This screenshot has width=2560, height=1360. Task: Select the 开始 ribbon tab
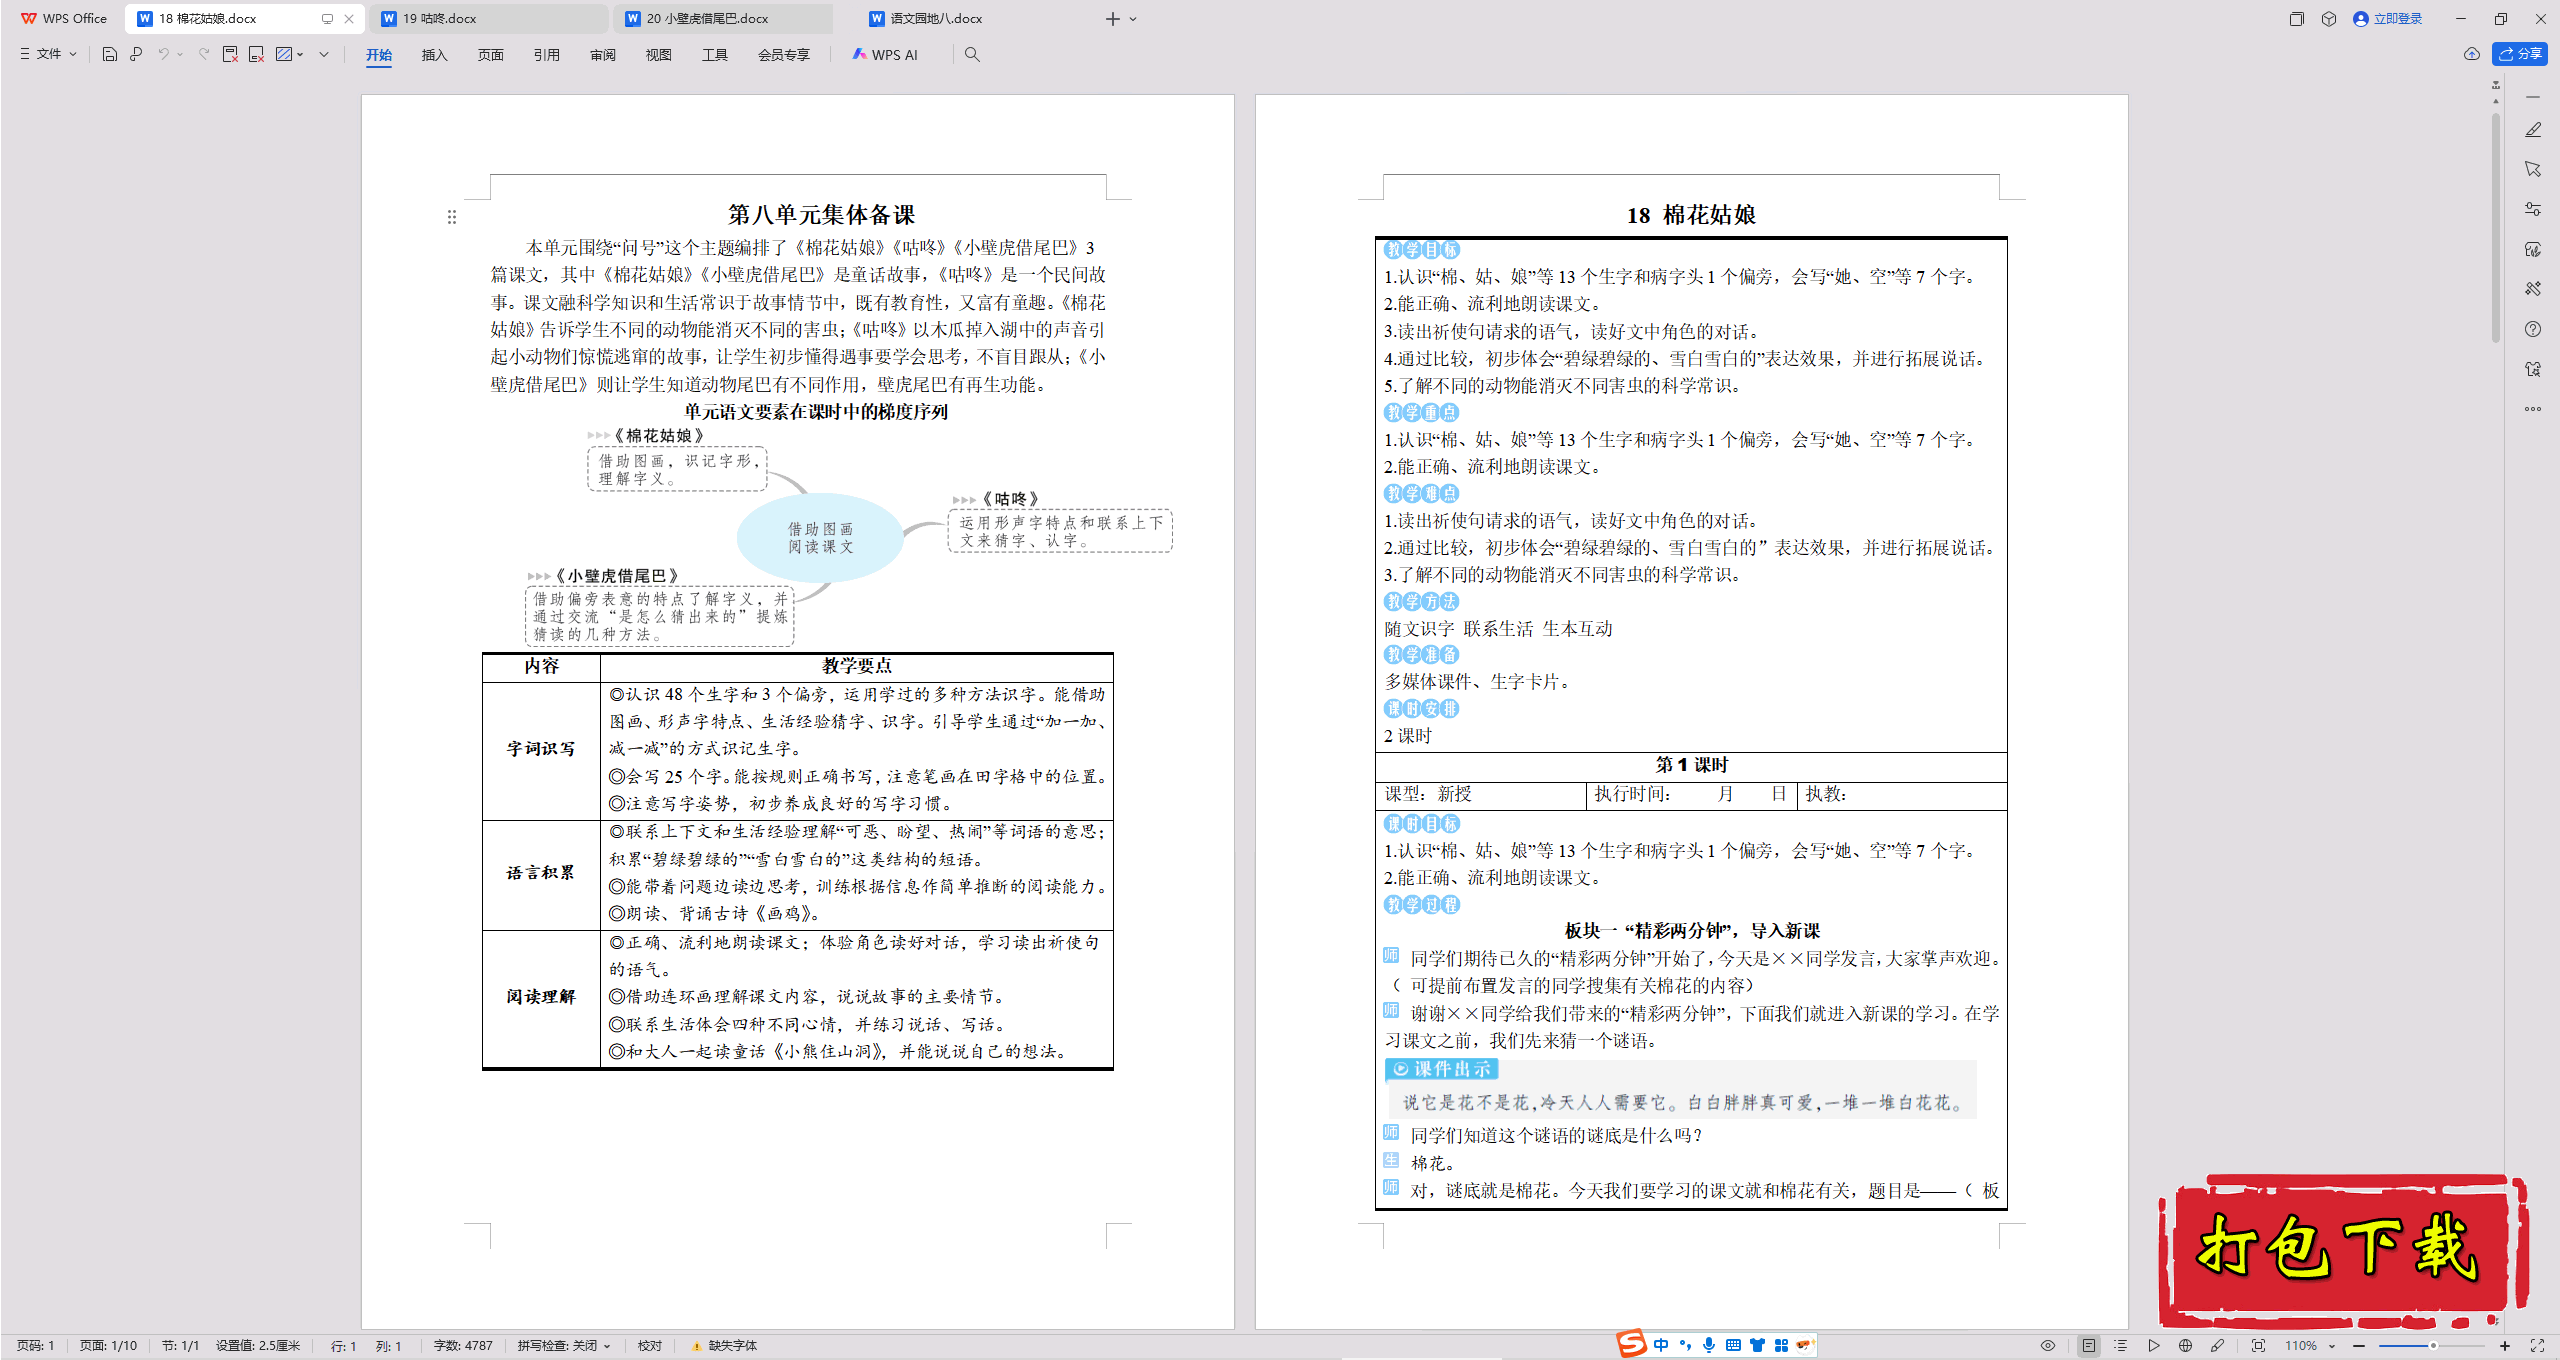(379, 55)
